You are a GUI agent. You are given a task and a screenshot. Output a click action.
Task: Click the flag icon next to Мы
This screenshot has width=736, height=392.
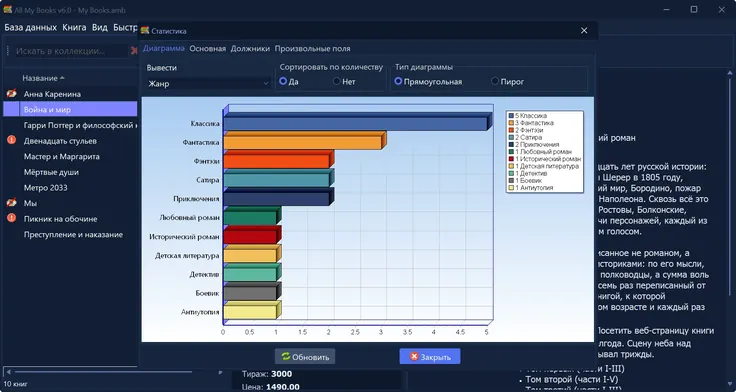[x=12, y=202]
